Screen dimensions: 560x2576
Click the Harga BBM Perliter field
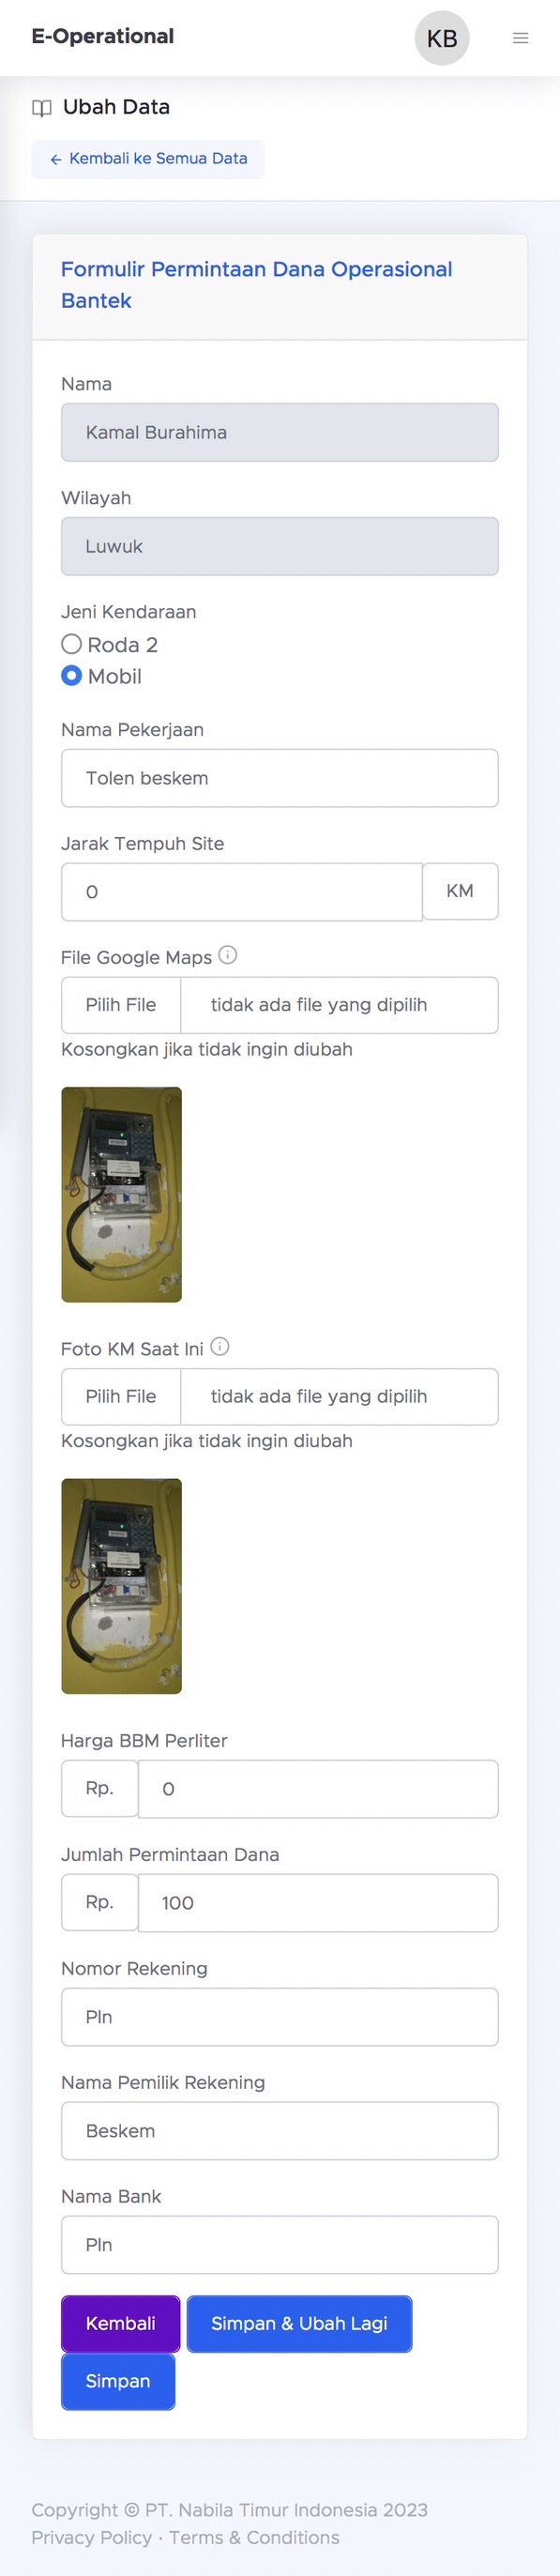[318, 1789]
